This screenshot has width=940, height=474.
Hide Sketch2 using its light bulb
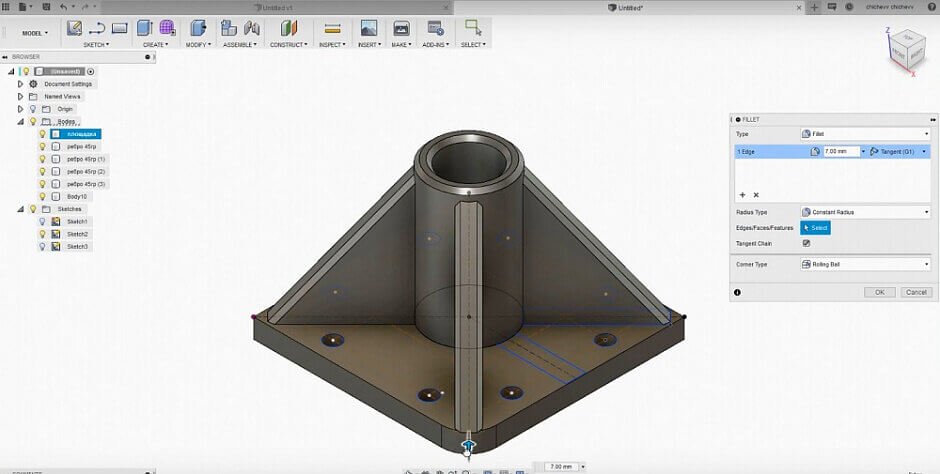pyautogui.click(x=43, y=234)
